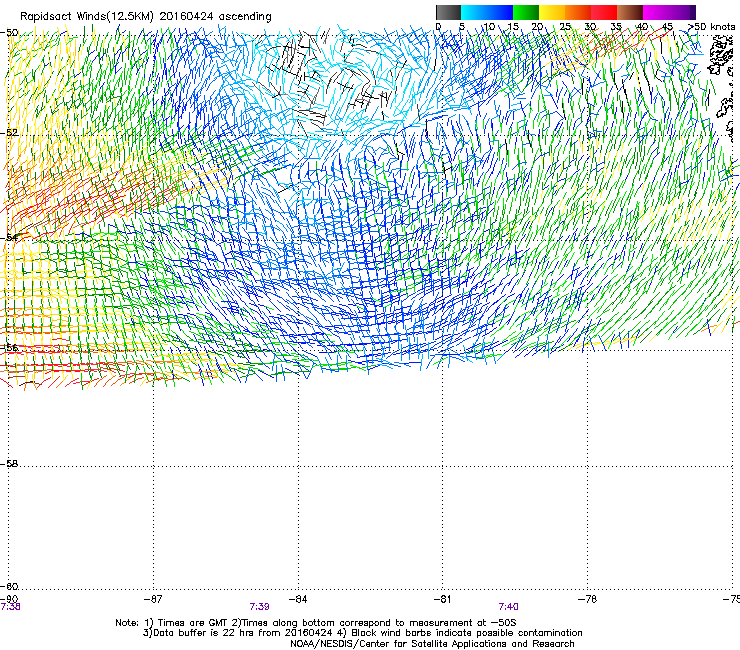Click the 'Rapidscat Winds(12.5KM) 20160424 ascending' title
This screenshot has width=740, height=650.
[146, 17]
